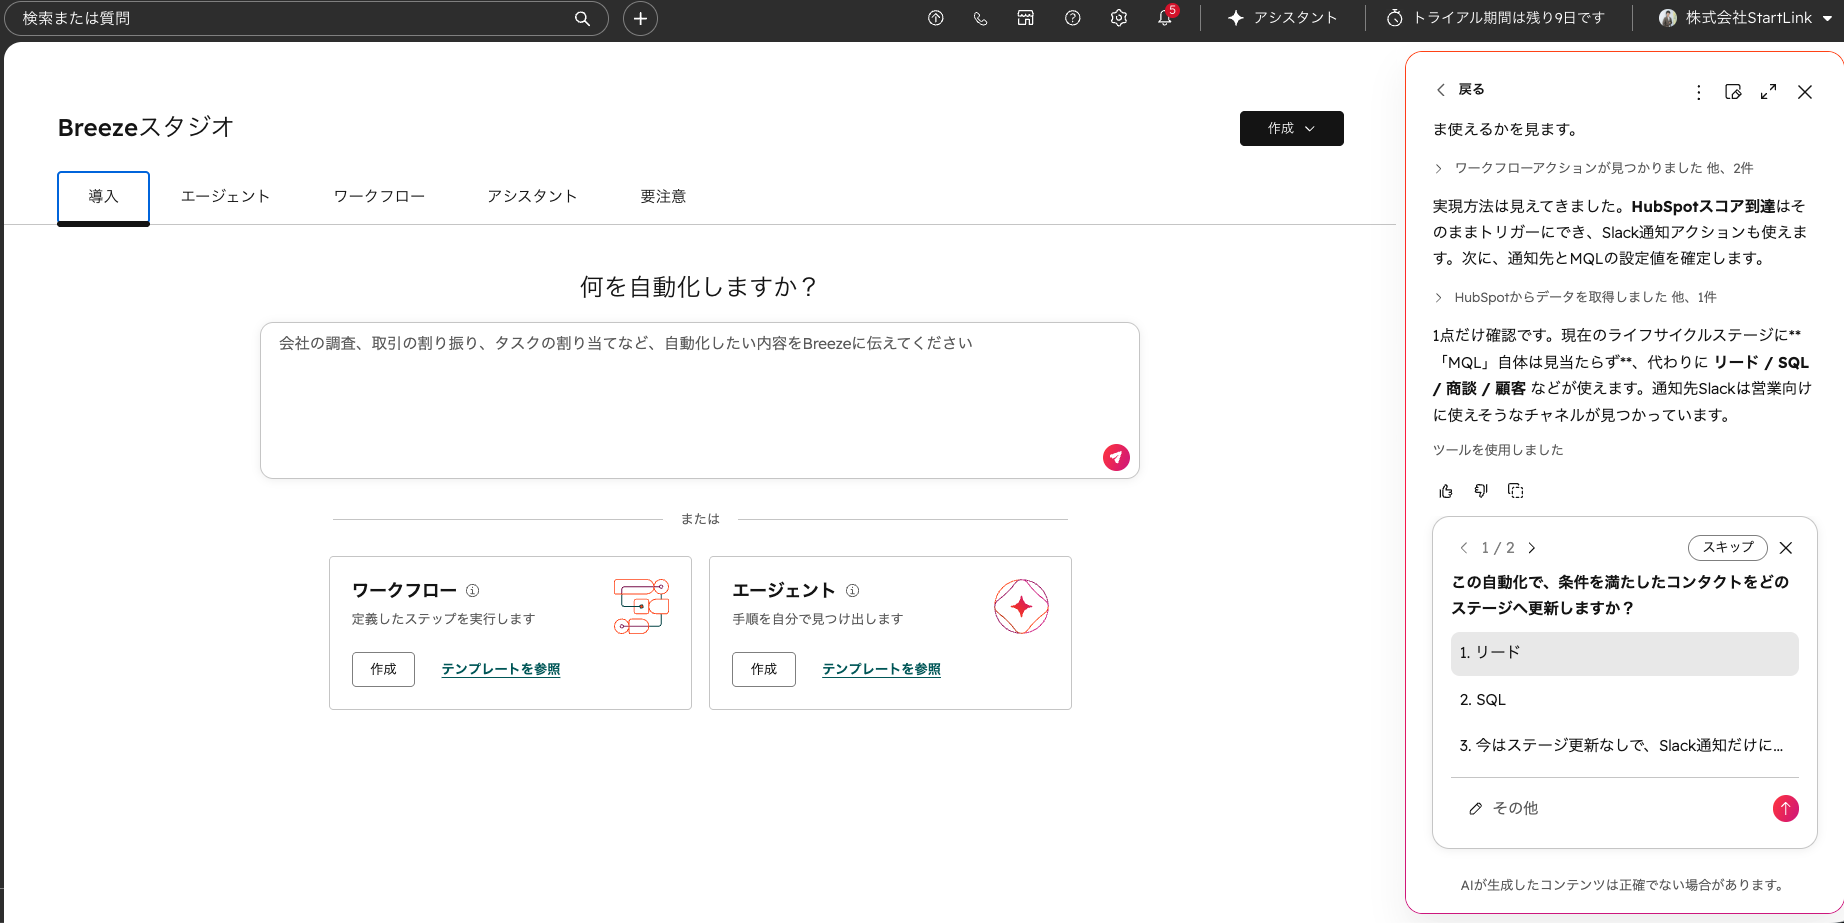
Task: Open the plus quick-create button
Action: point(640,18)
